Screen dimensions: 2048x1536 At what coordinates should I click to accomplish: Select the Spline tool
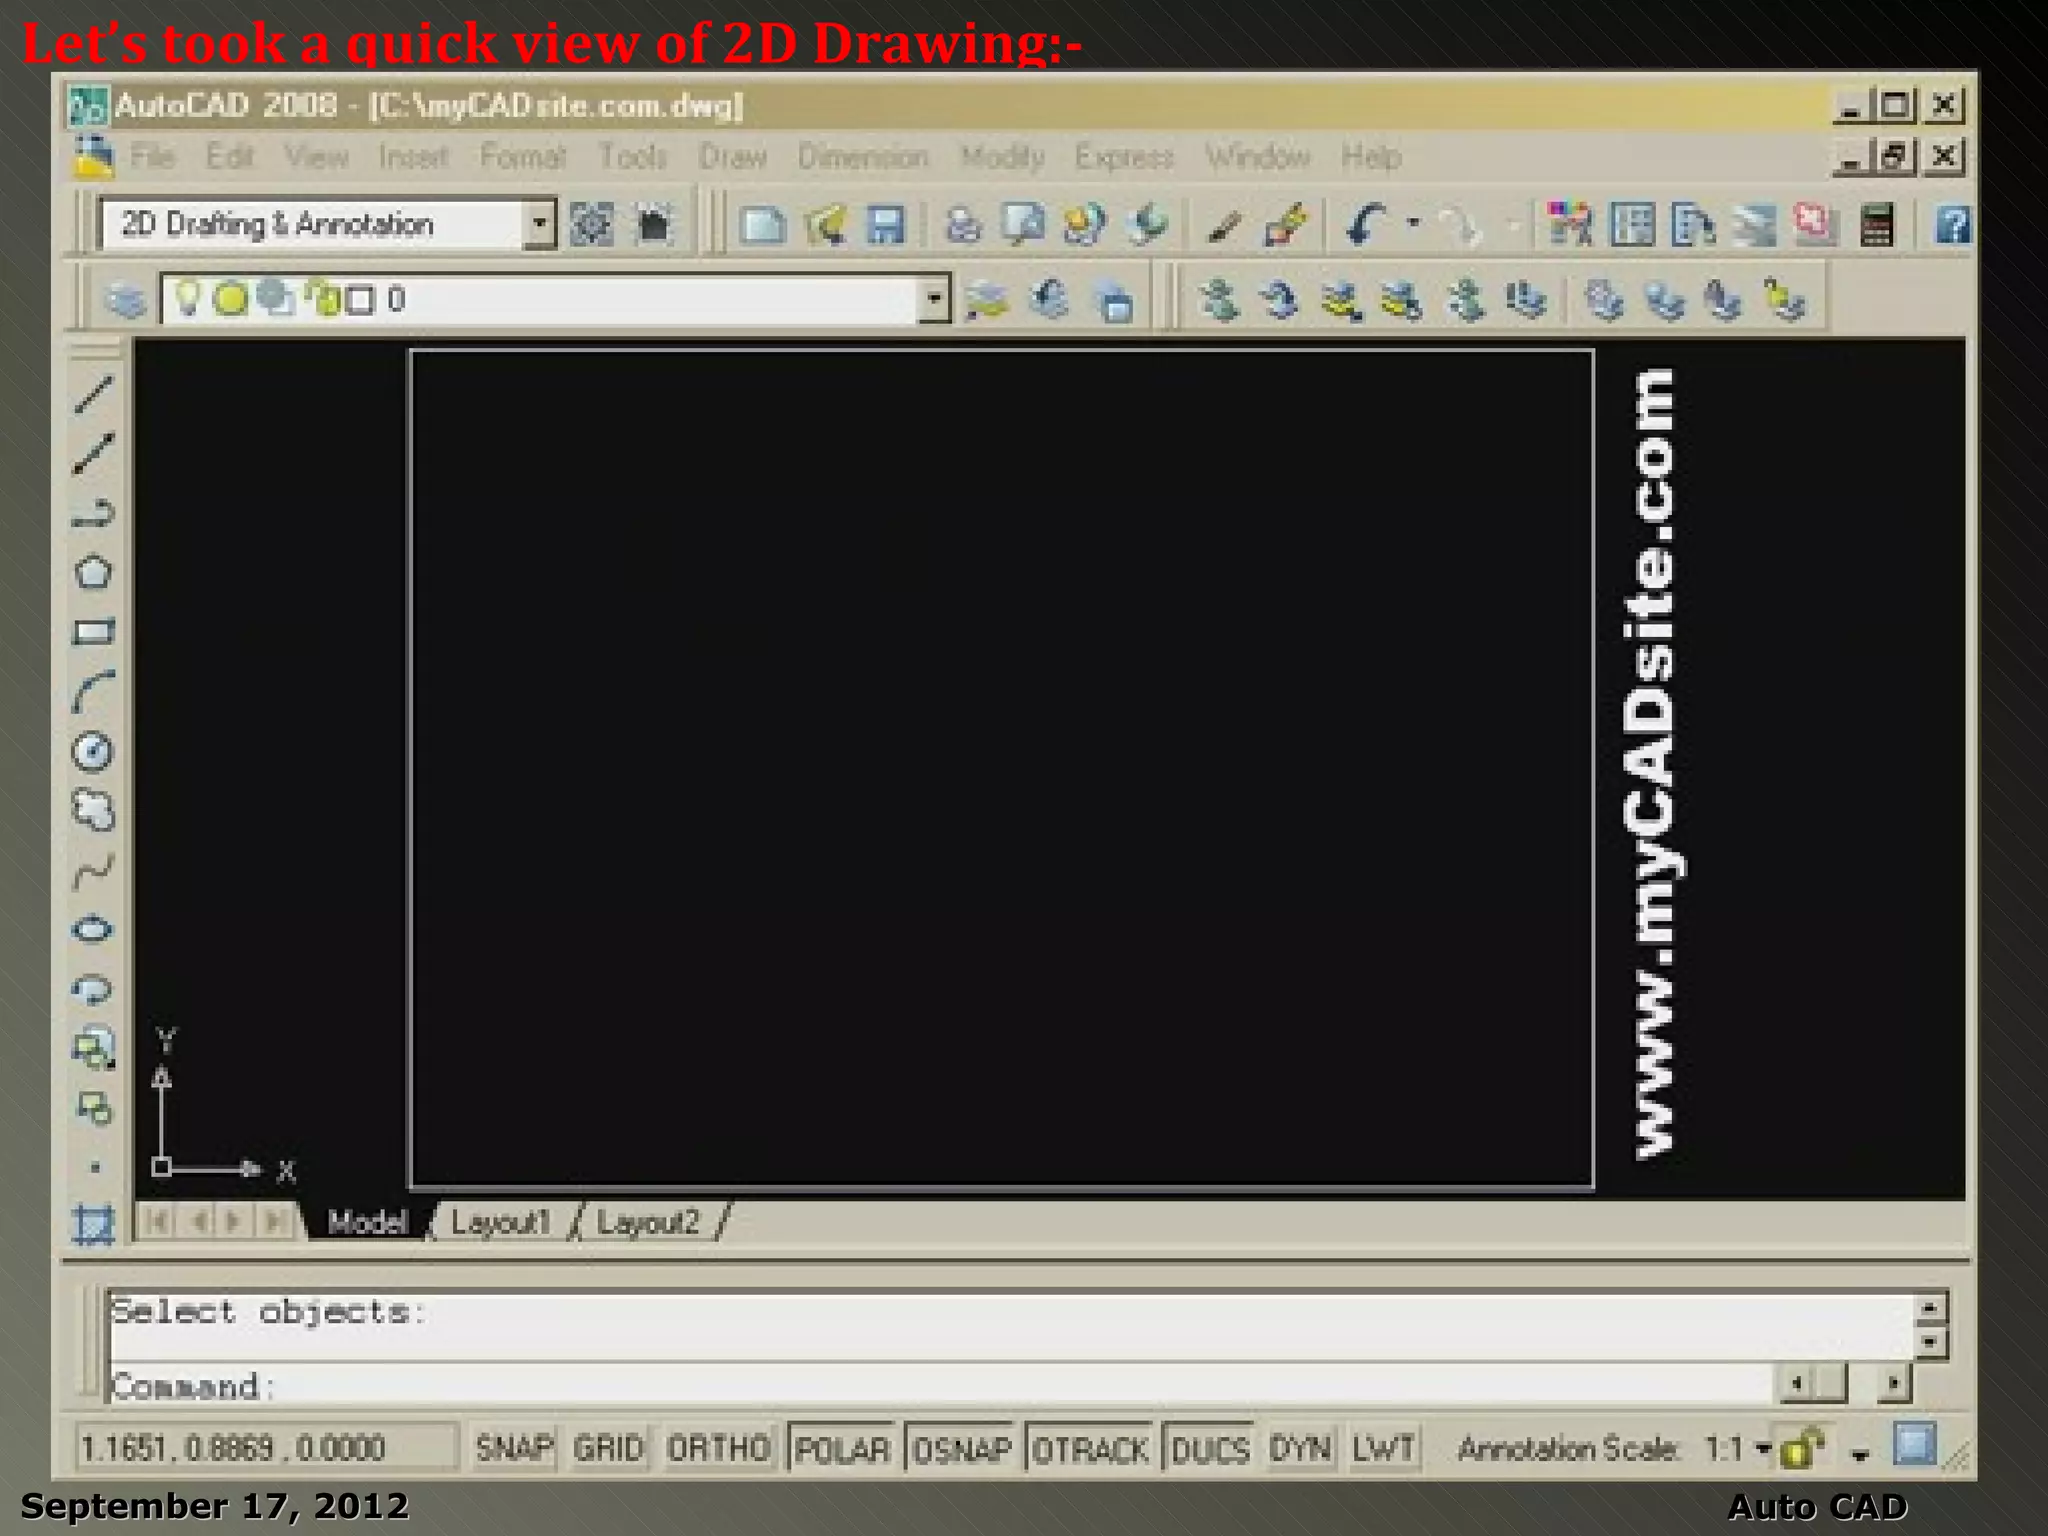click(94, 870)
